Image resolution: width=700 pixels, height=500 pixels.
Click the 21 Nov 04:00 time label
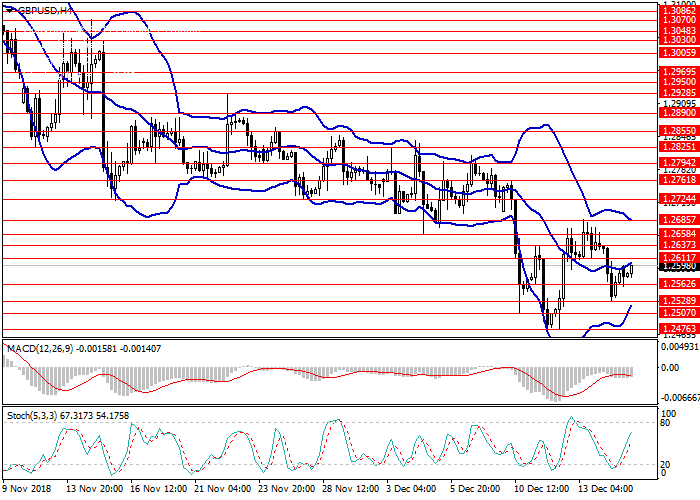(223, 491)
